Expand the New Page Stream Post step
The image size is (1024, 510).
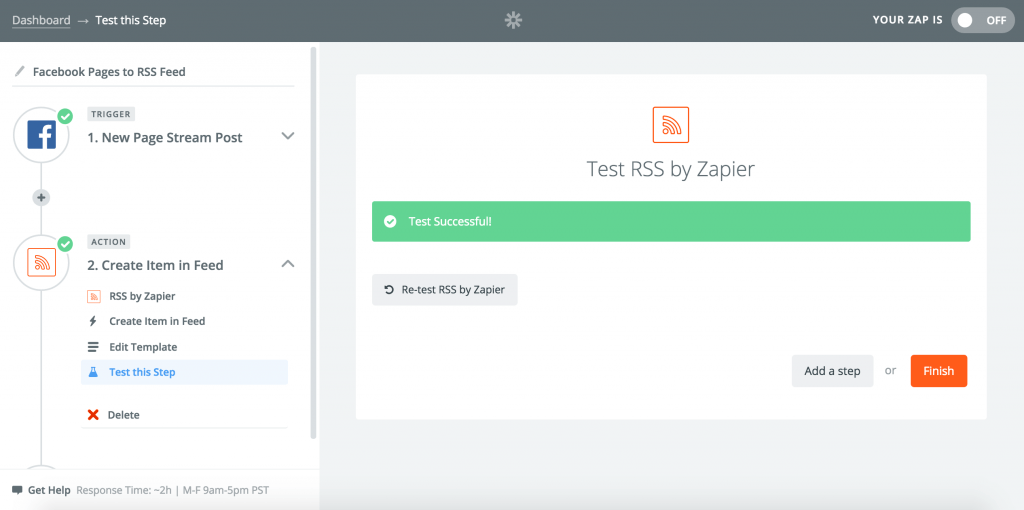[x=288, y=137]
